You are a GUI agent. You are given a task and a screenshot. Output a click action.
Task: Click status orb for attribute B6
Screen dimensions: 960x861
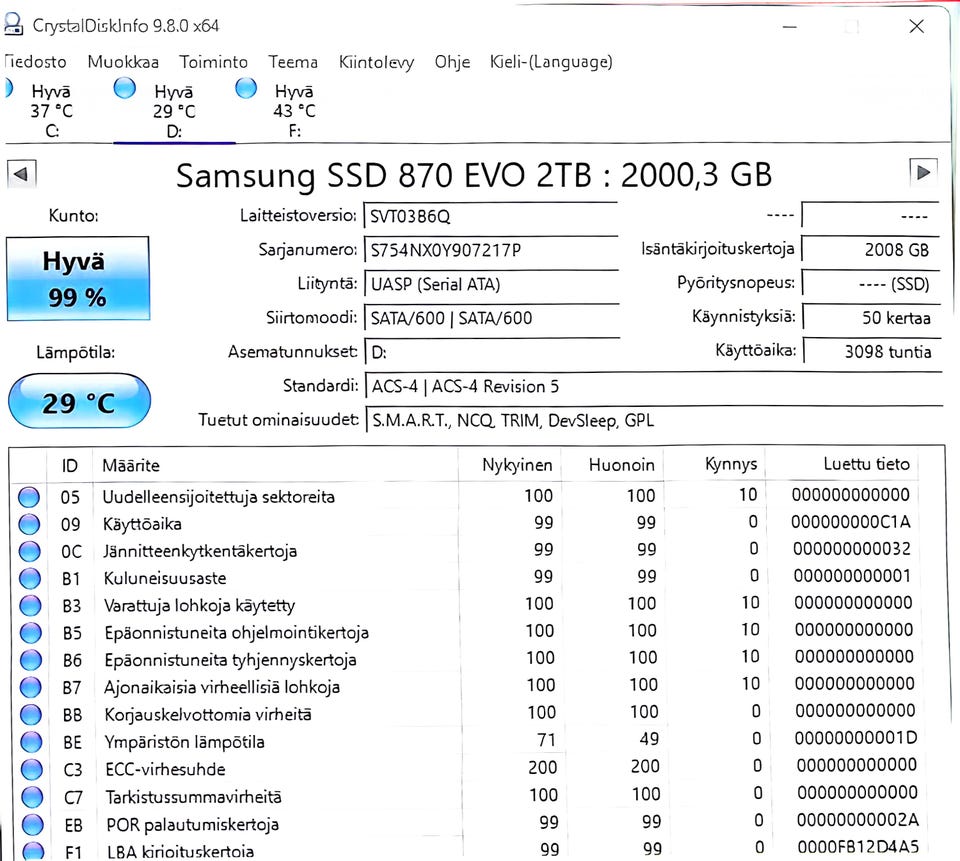tap(31, 660)
